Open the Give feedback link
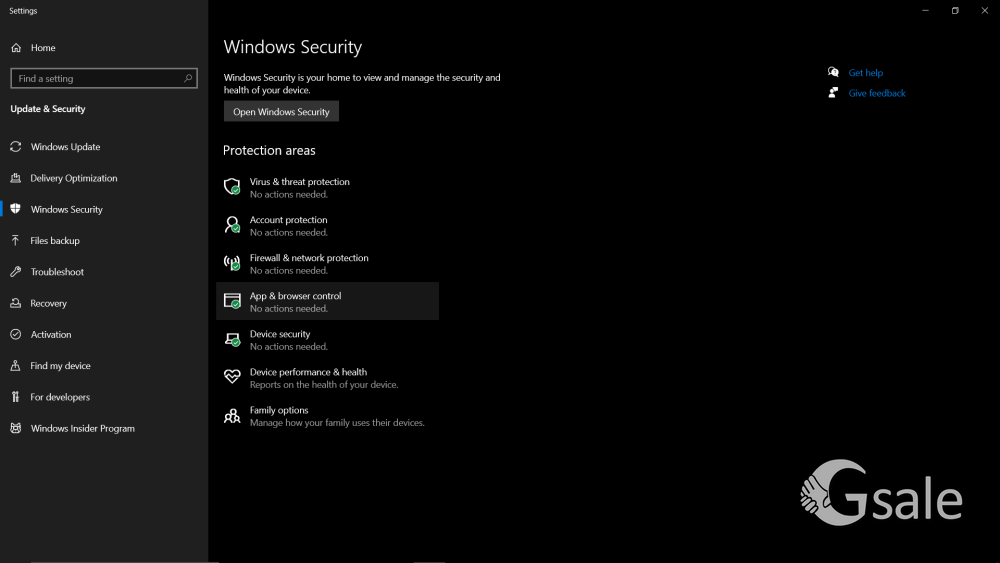This screenshot has height=563, width=1000. point(876,93)
